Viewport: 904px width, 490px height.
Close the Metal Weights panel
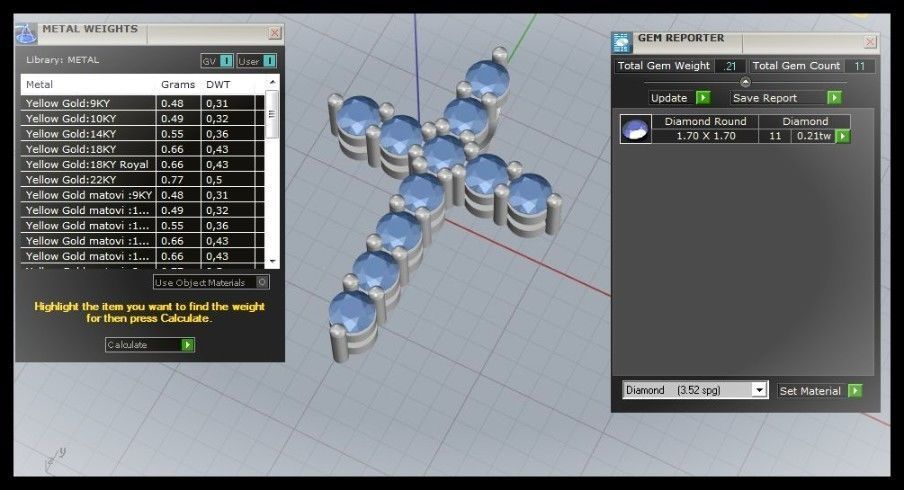tap(275, 33)
